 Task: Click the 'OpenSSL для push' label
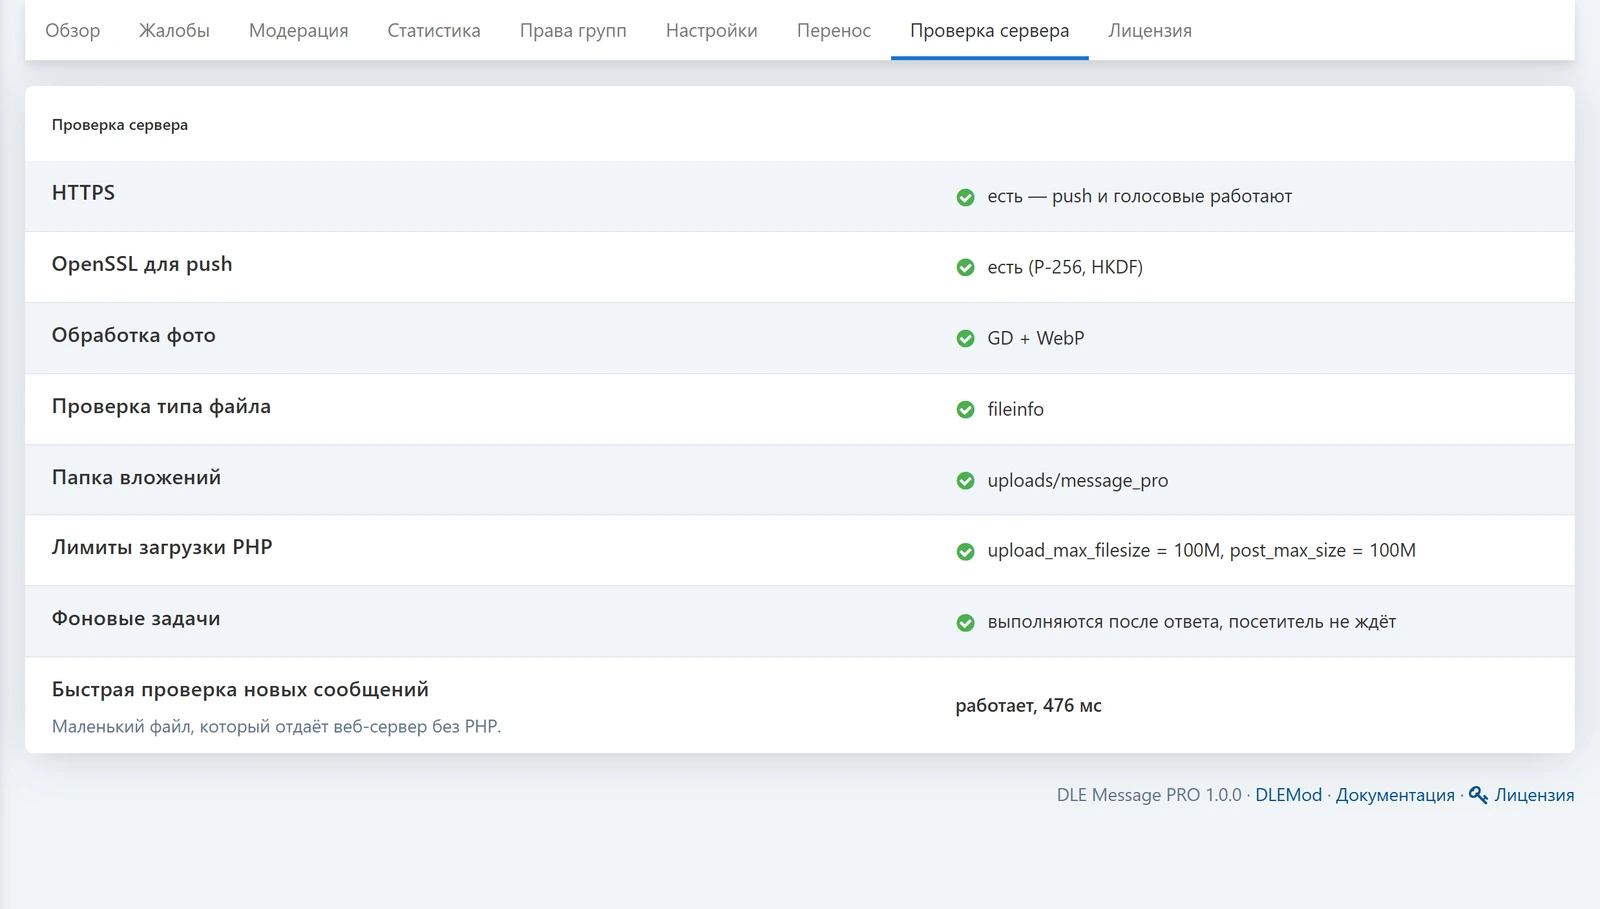(x=142, y=264)
